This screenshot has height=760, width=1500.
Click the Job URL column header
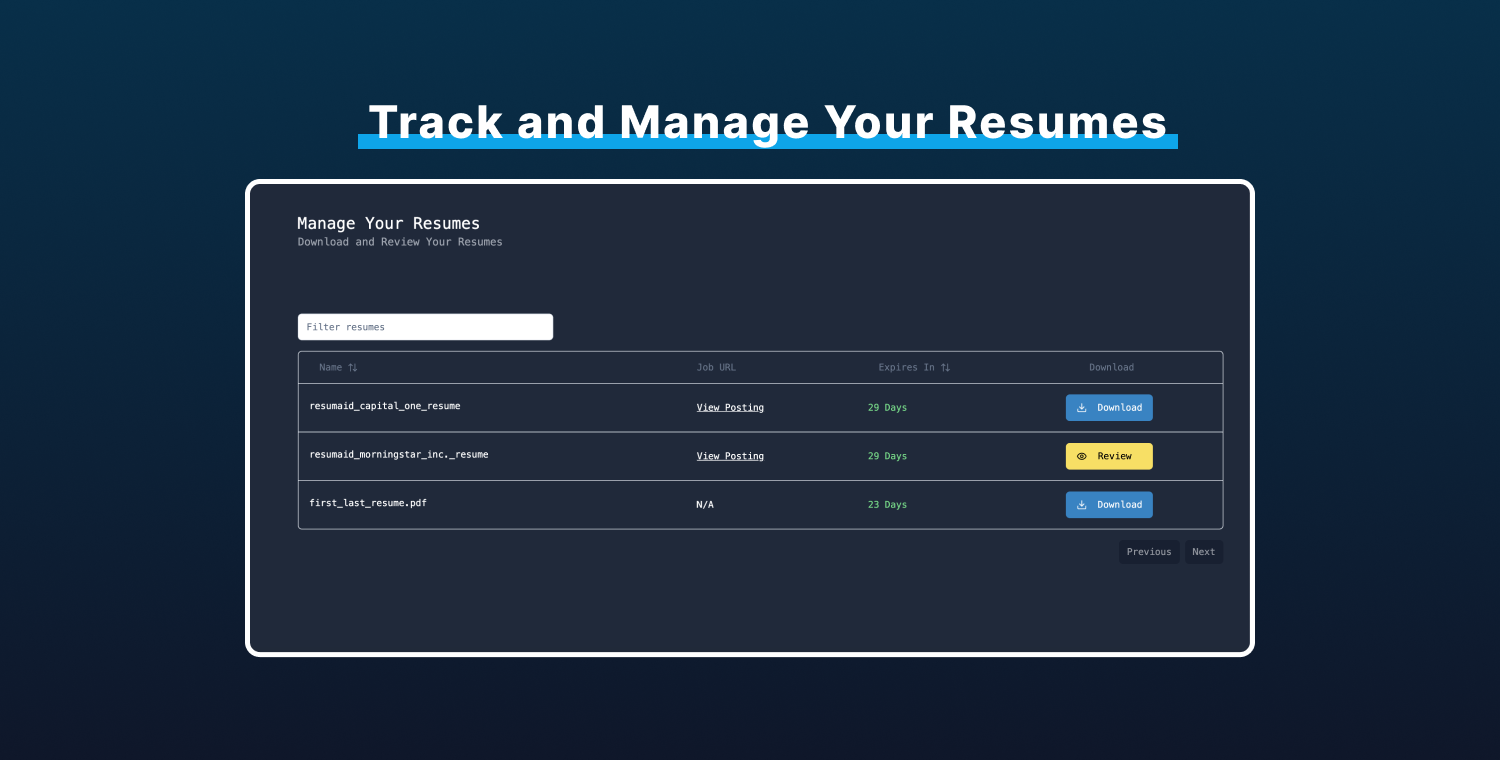716,368
